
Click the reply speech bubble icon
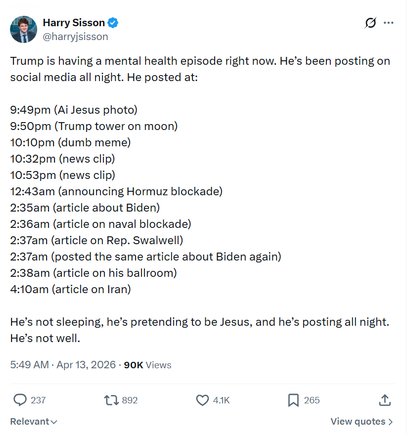click(x=20, y=400)
